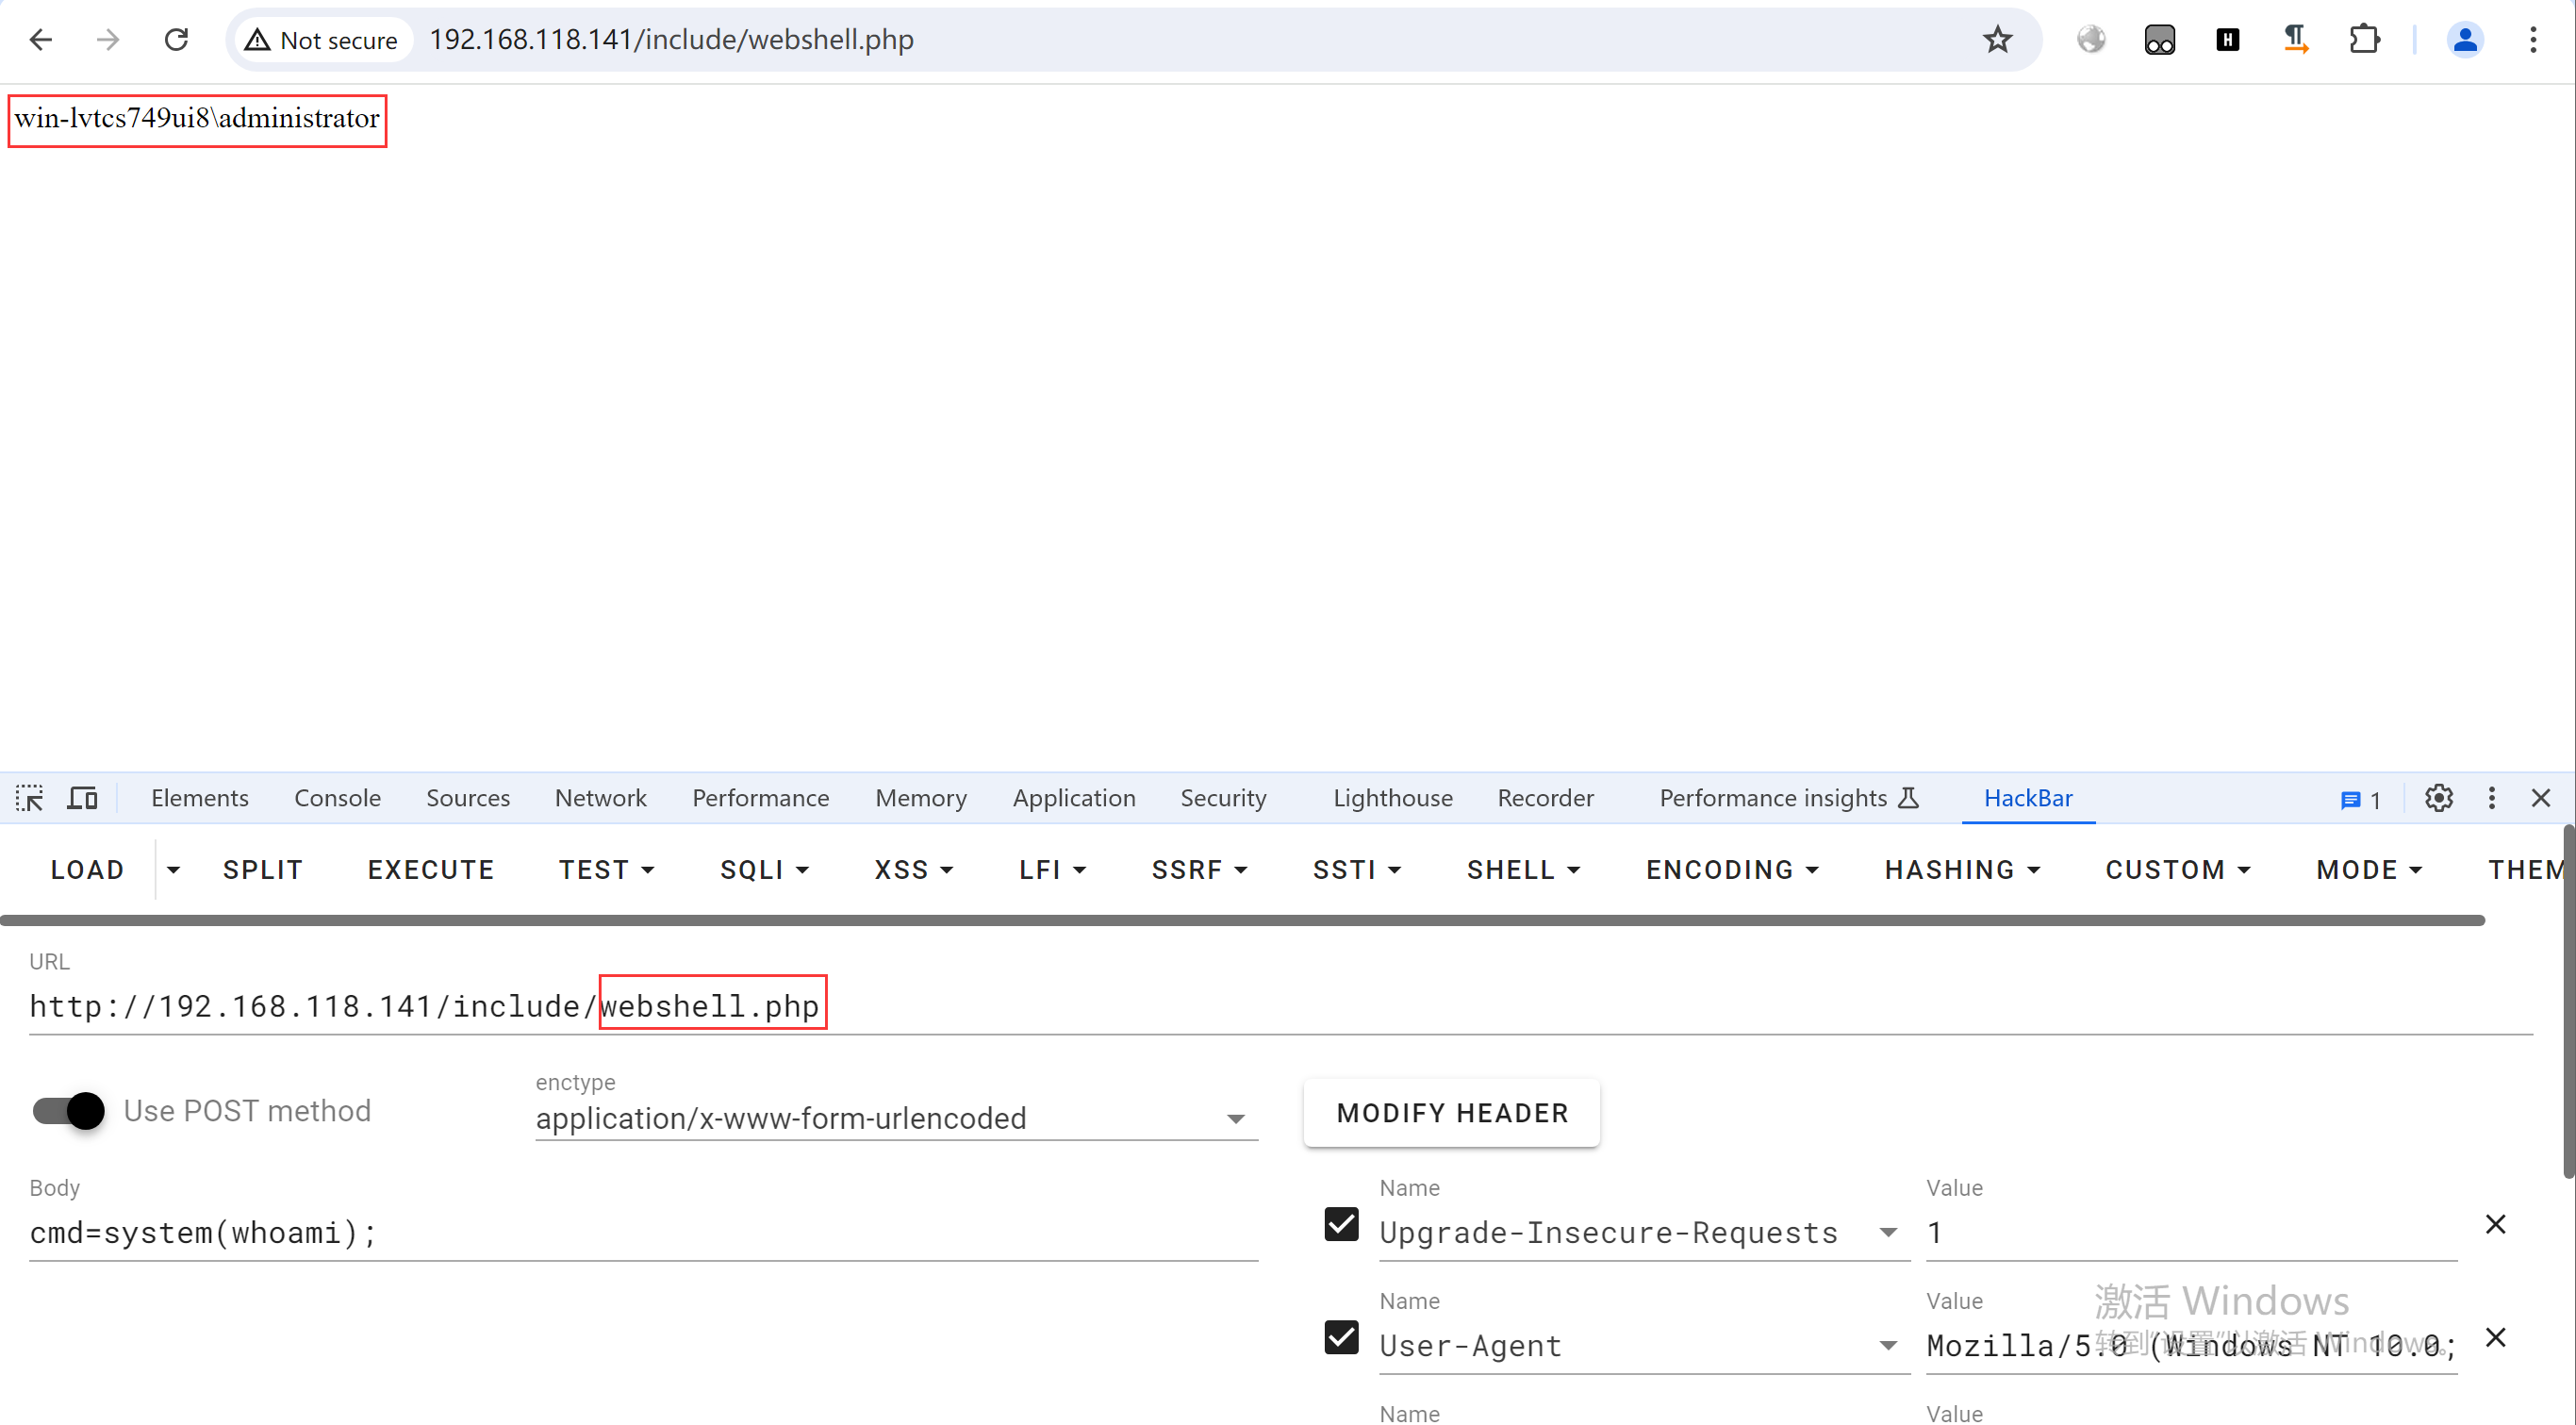The width and height of the screenshot is (2576, 1425).
Task: Click the MODIFY HEADER button
Action: (1452, 1113)
